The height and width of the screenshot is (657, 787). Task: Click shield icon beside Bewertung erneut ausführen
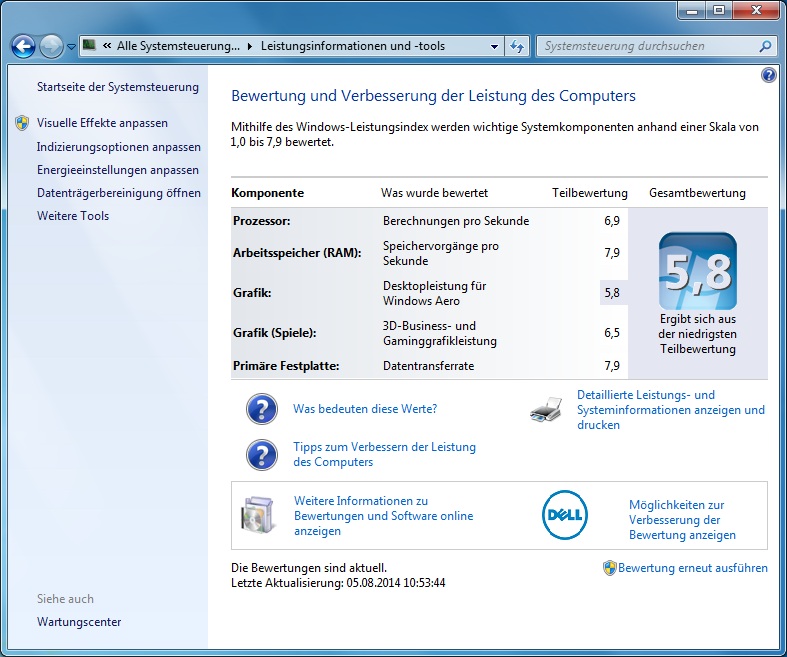pos(609,568)
